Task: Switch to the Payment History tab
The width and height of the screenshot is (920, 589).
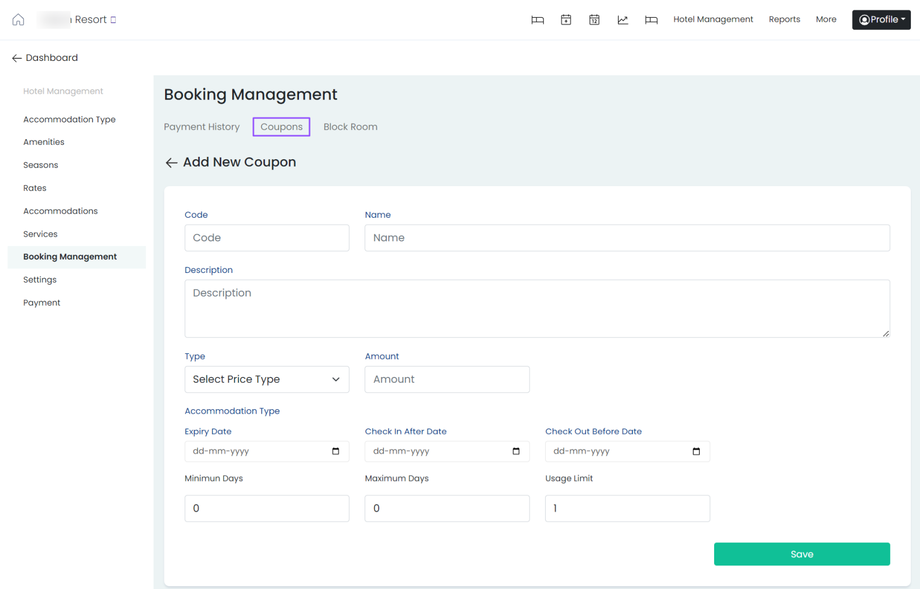Action: tap(202, 127)
